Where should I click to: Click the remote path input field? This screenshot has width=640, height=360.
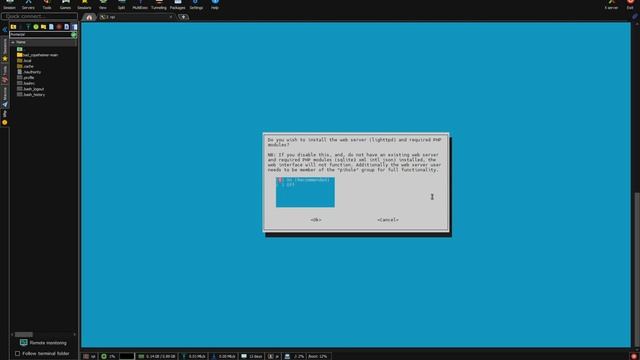click(40, 35)
